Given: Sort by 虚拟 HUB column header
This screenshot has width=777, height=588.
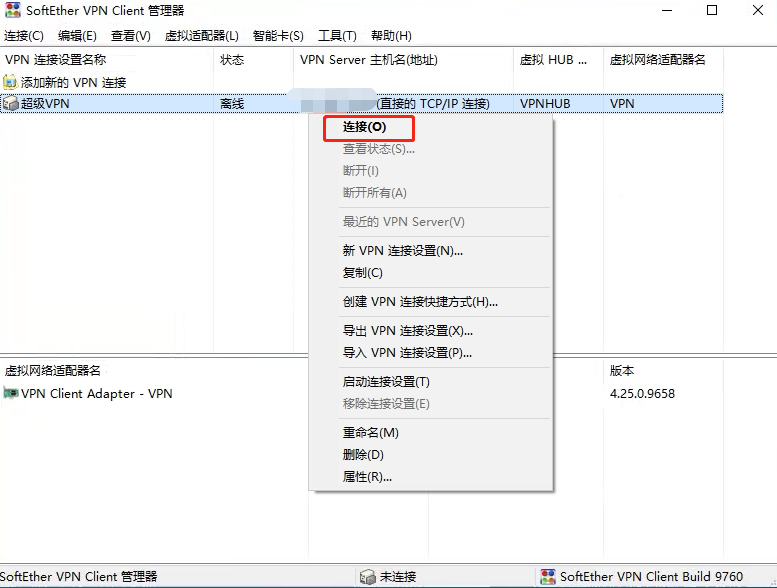Looking at the screenshot, I should [x=558, y=60].
